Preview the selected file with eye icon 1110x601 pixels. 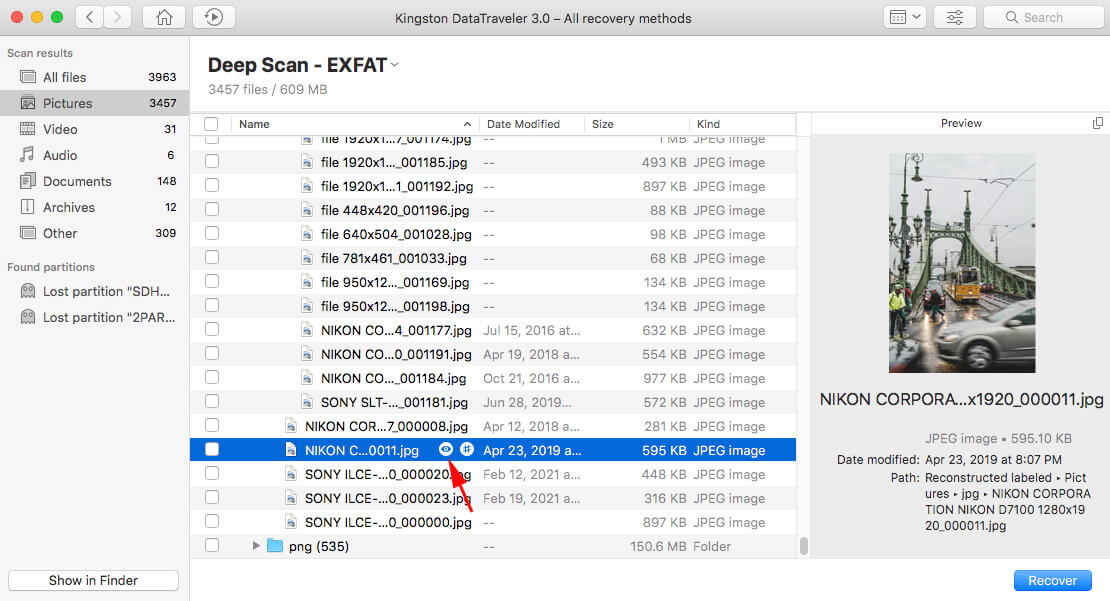point(445,450)
